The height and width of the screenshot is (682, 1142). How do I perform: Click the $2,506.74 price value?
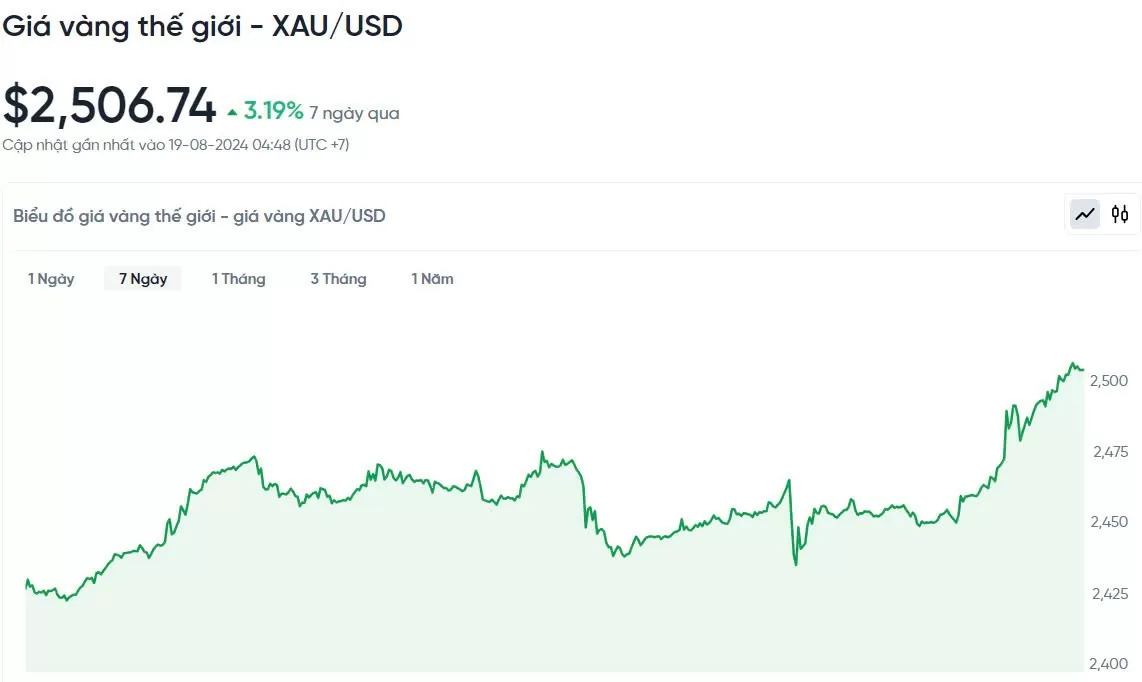[x=109, y=106]
